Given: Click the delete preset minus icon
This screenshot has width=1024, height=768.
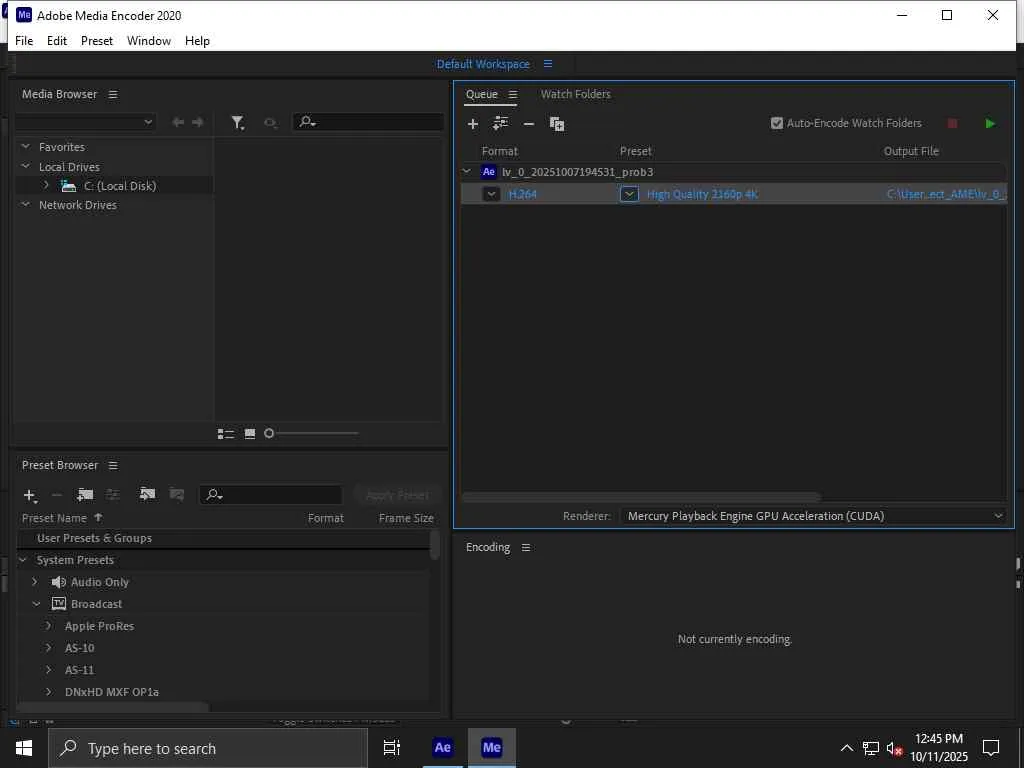Looking at the screenshot, I should point(57,495).
